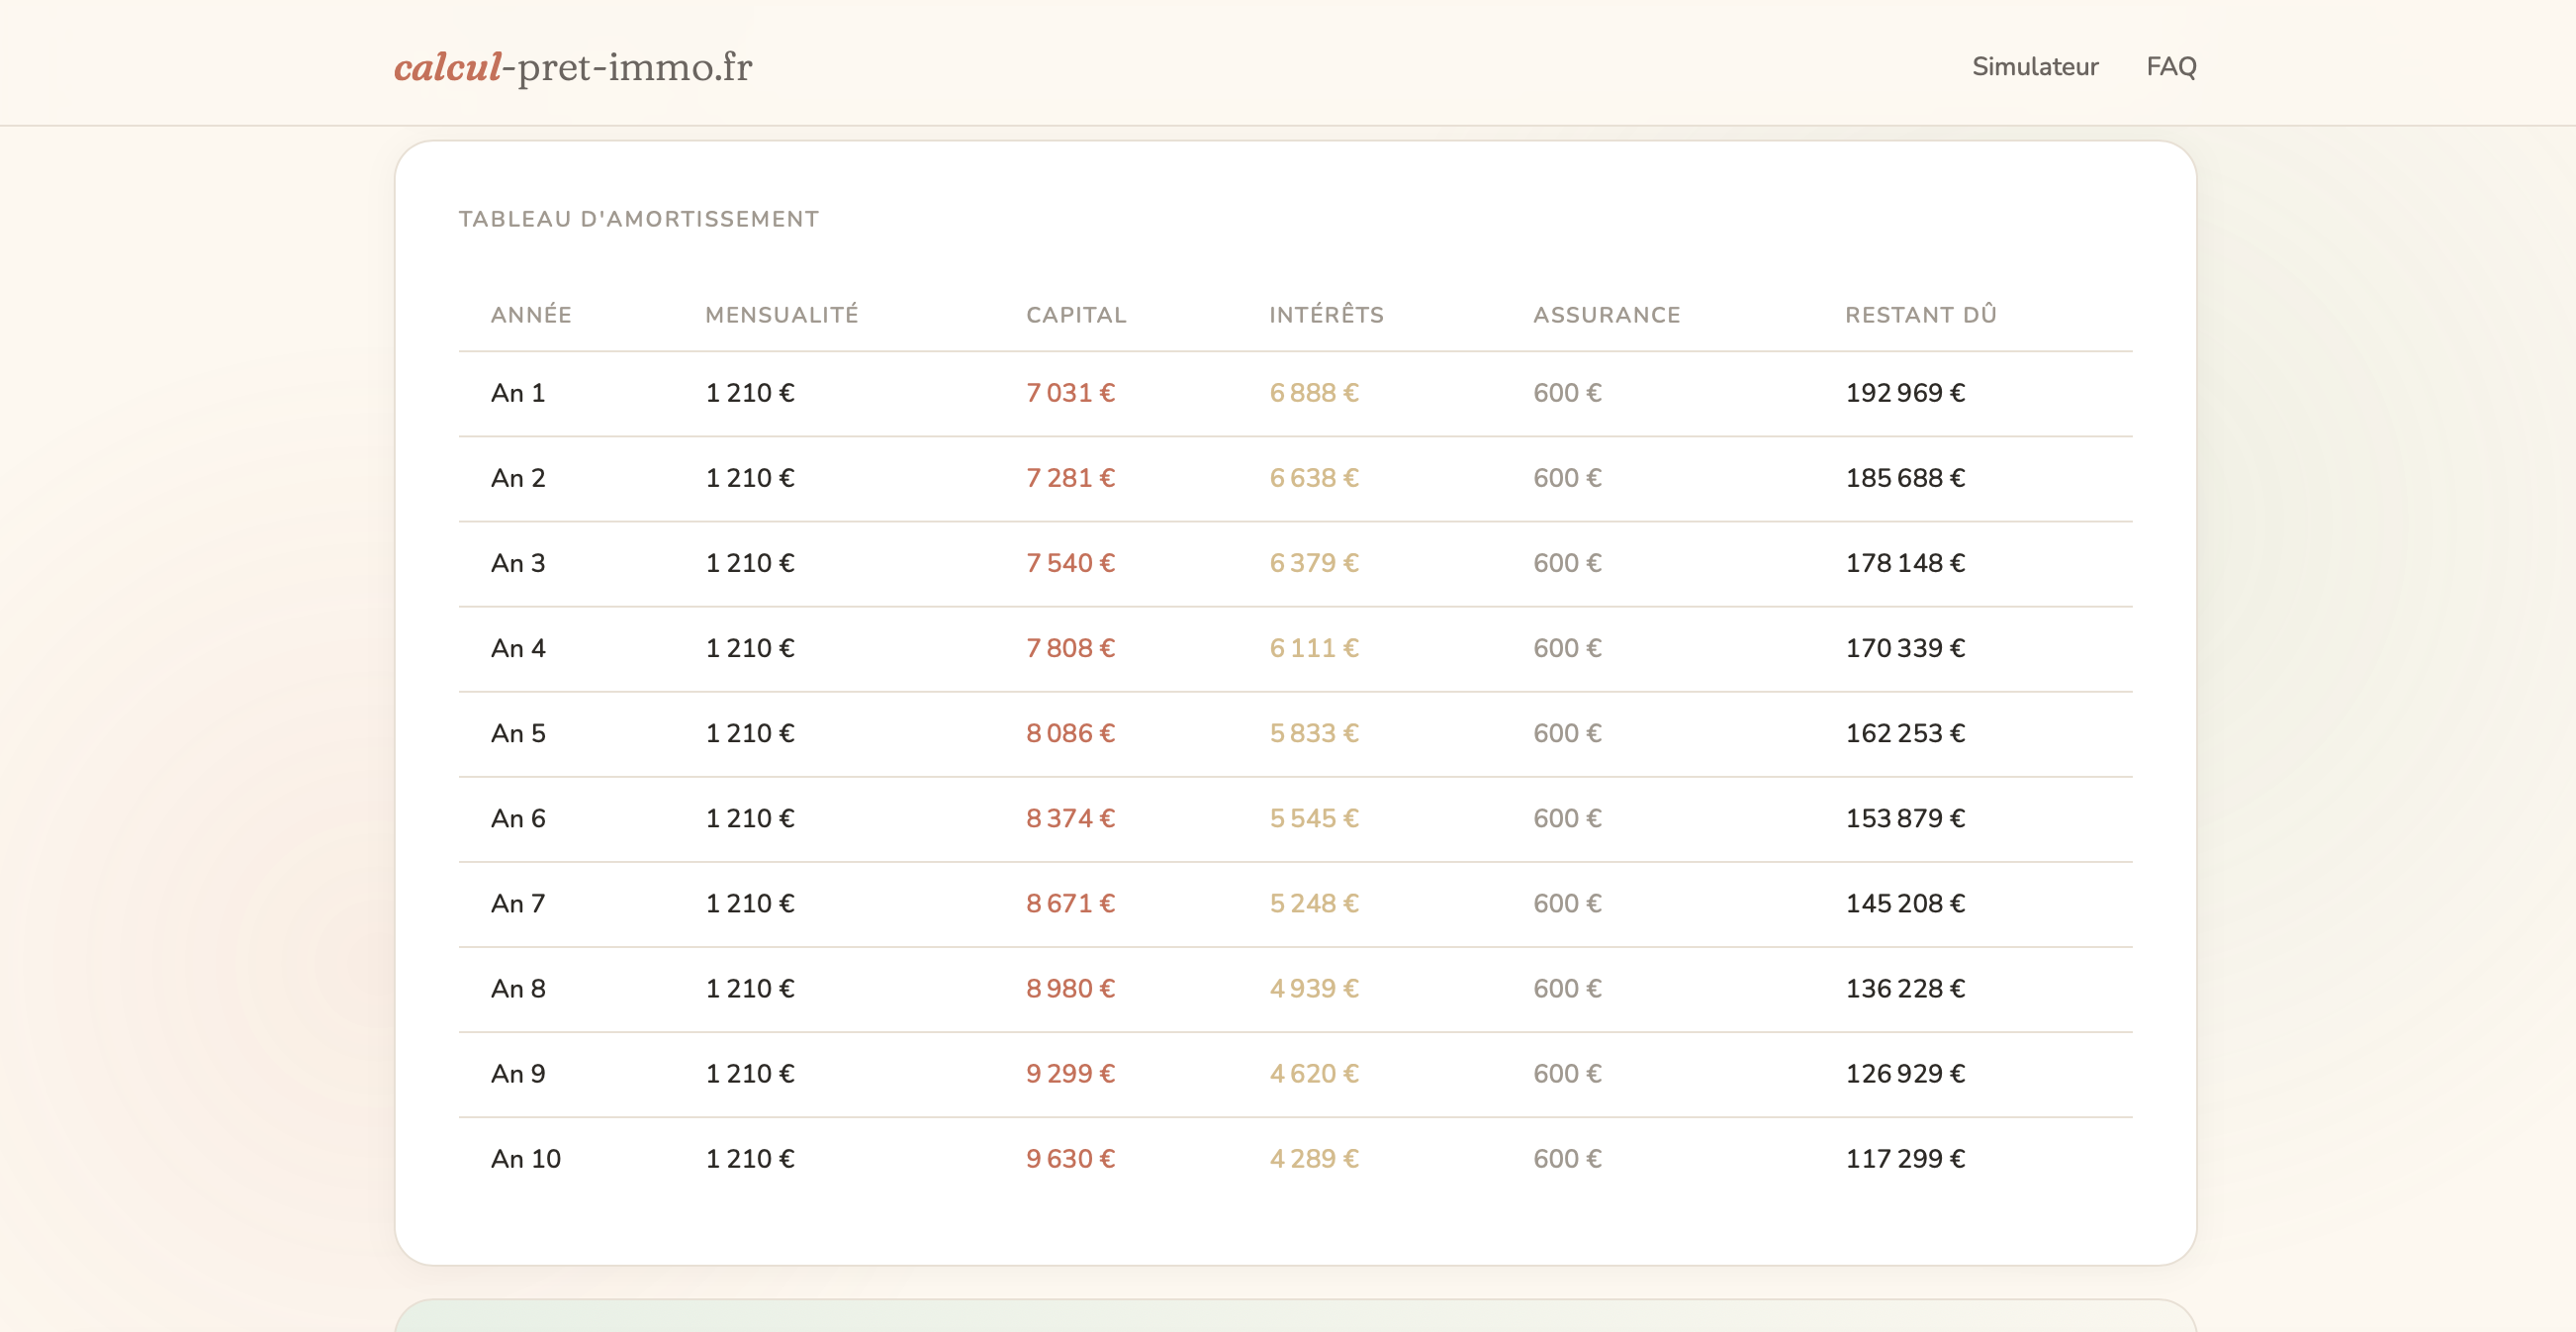Click capital value 7 031 €
Image resolution: width=2576 pixels, height=1332 pixels.
point(1070,393)
